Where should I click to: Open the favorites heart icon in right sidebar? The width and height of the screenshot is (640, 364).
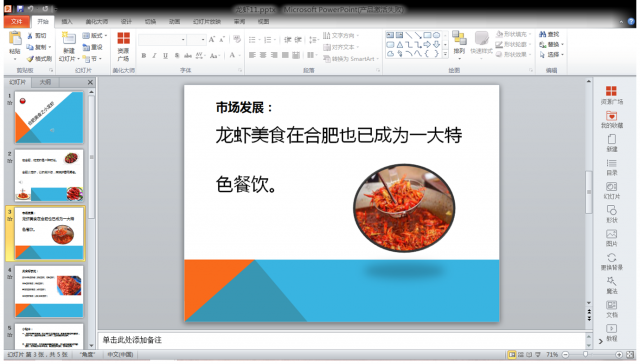(x=611, y=115)
